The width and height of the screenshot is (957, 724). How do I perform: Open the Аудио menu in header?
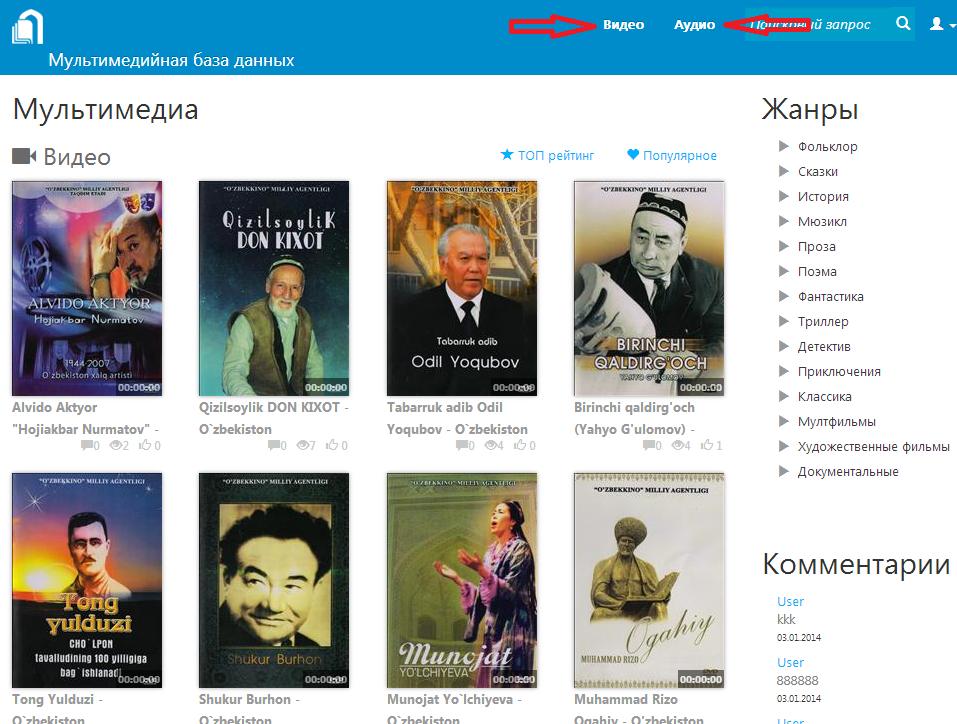coord(694,25)
